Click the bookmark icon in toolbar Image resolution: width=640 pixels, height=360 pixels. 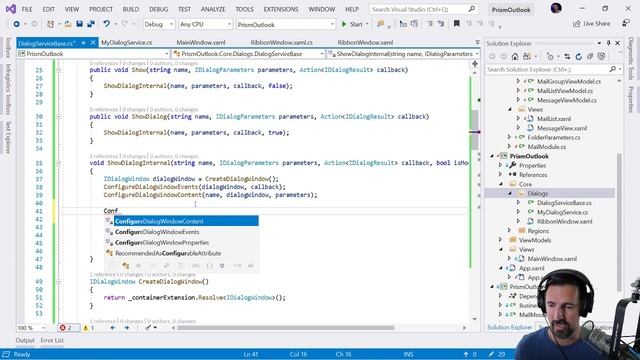tap(457, 24)
